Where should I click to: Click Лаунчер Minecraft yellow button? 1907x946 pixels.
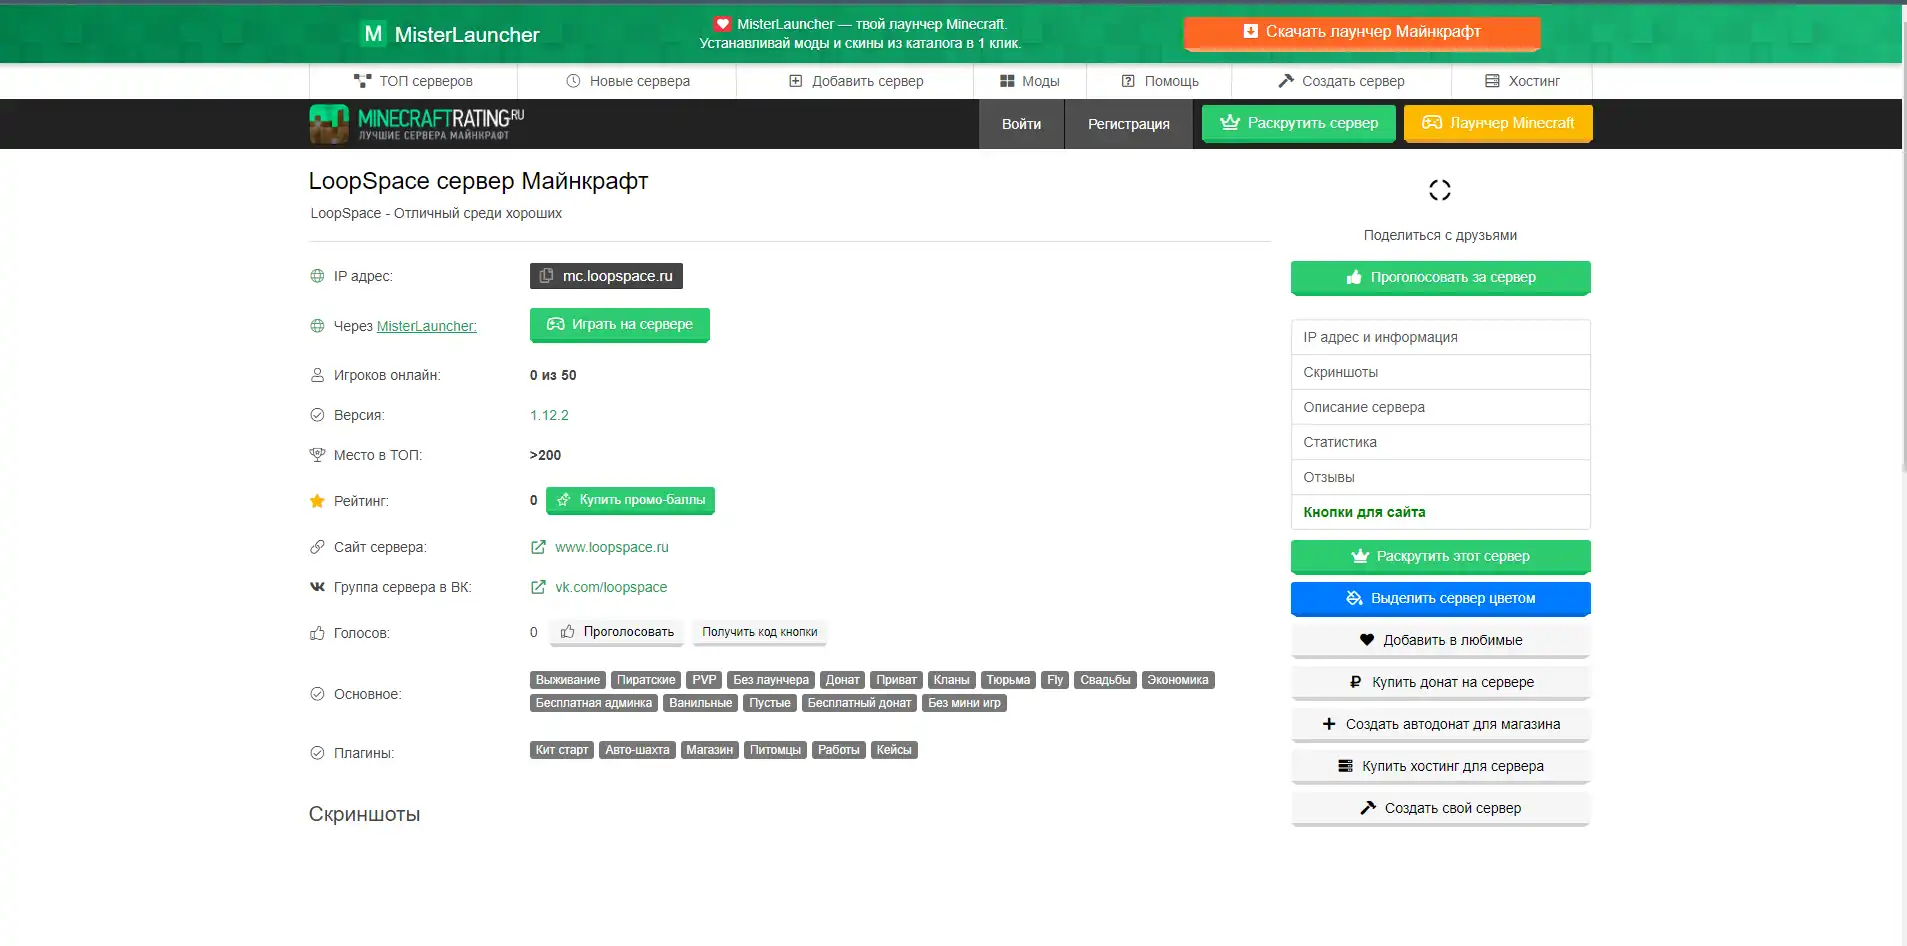click(1498, 123)
